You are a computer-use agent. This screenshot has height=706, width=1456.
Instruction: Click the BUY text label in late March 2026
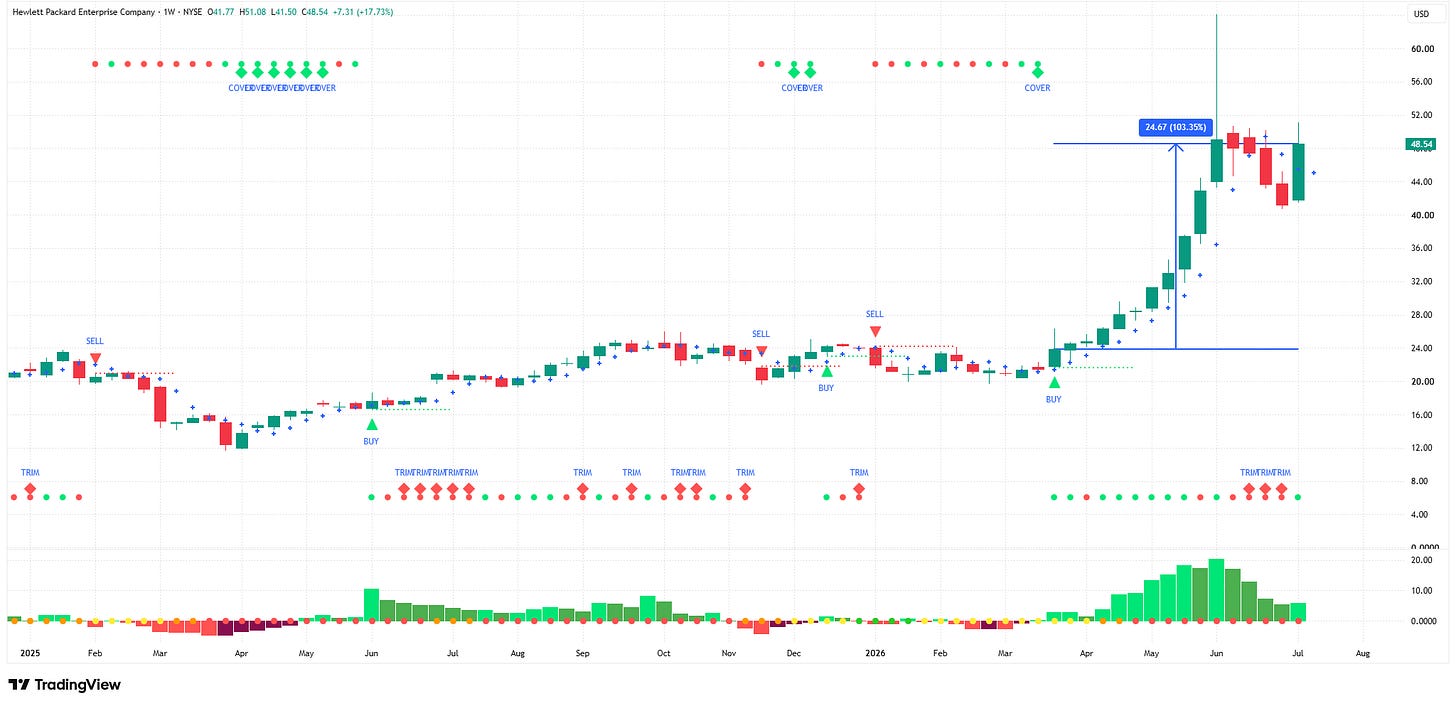(1053, 399)
